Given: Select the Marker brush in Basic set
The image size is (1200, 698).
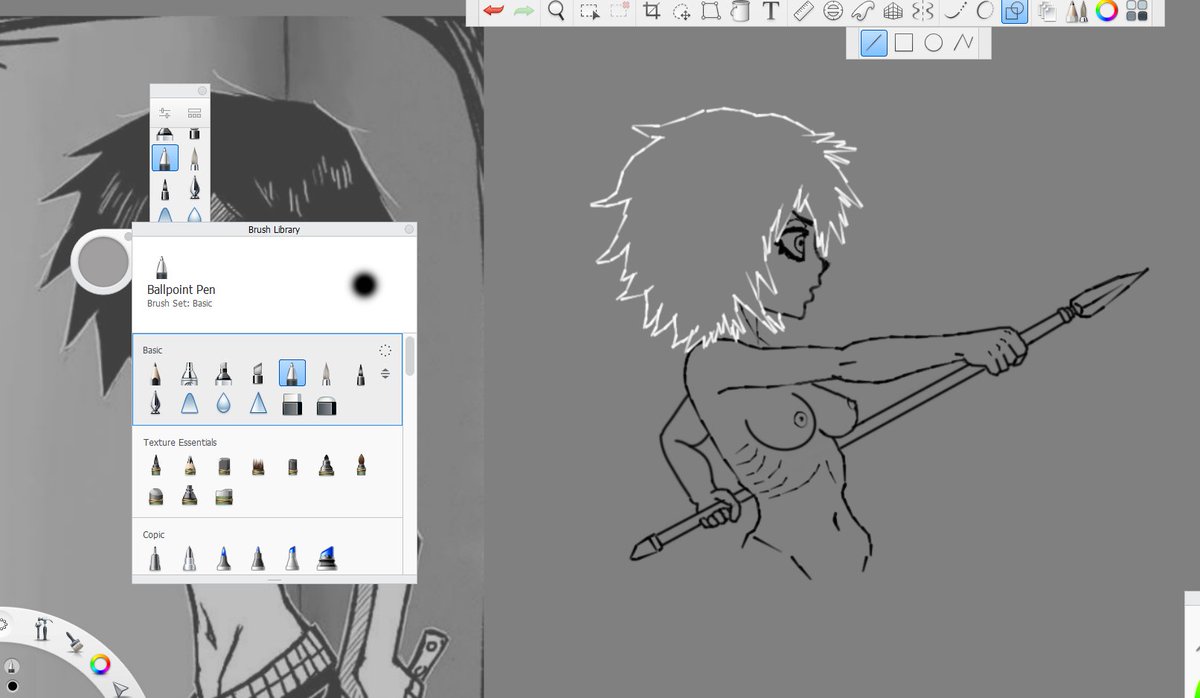Looking at the screenshot, I should coord(223,374).
